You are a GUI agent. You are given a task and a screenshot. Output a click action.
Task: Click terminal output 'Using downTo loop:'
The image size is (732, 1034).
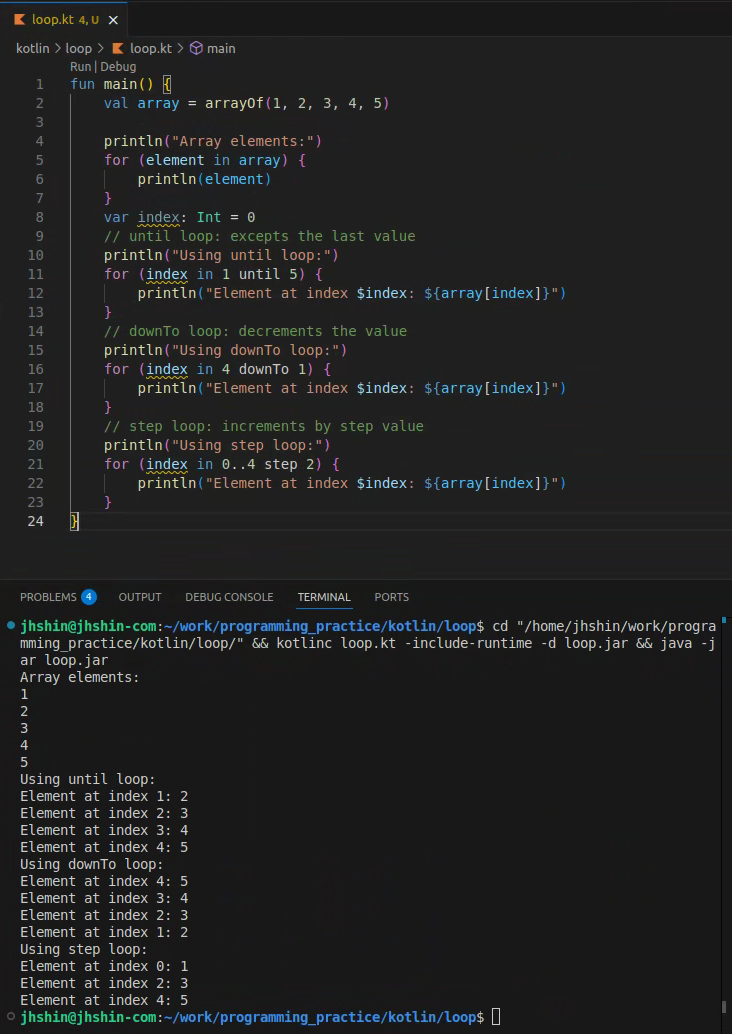(92, 865)
